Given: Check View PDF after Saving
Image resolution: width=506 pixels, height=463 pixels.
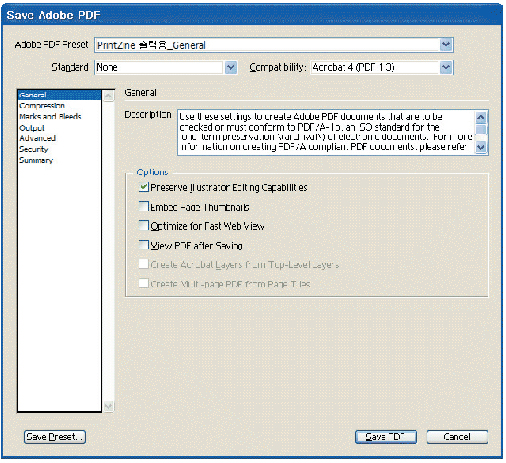Looking at the screenshot, I should [144, 245].
